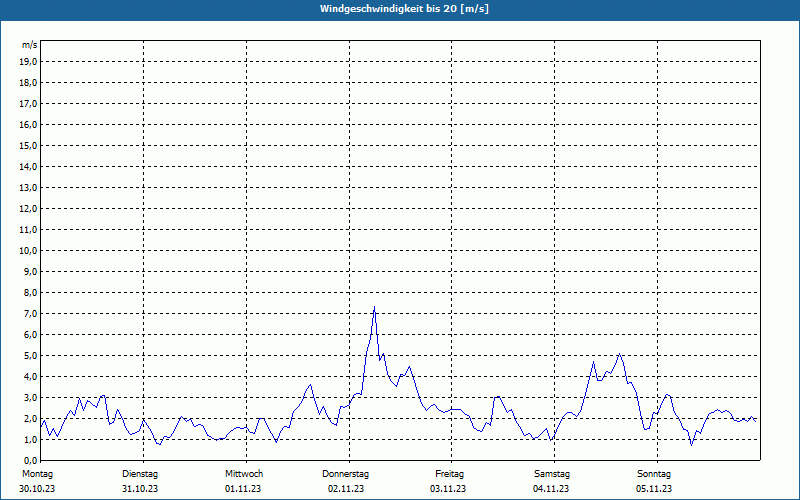
Task: Click the highest wind speed peak on Donnerstag
Action: [x=374, y=308]
